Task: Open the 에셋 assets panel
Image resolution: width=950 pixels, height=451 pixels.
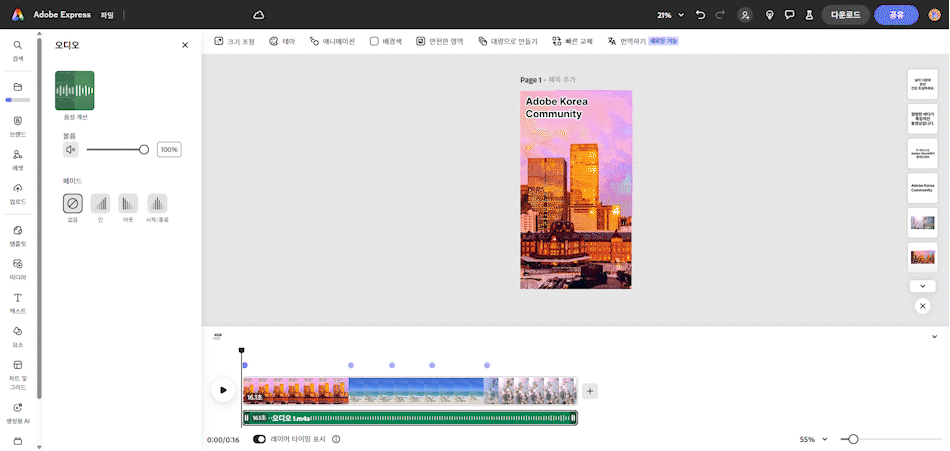Action: point(18,160)
